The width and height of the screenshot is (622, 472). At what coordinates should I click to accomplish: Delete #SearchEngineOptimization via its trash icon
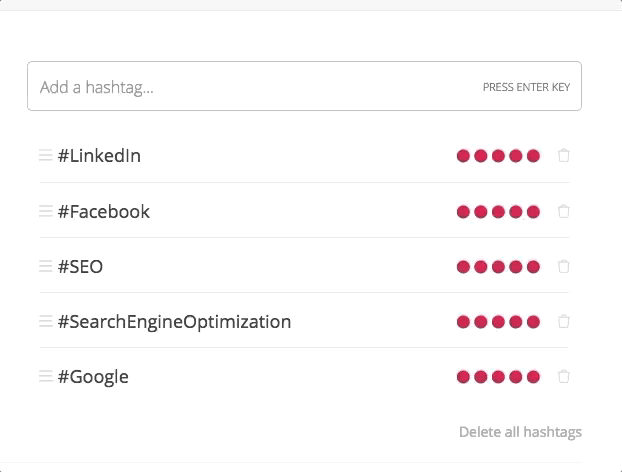(564, 321)
